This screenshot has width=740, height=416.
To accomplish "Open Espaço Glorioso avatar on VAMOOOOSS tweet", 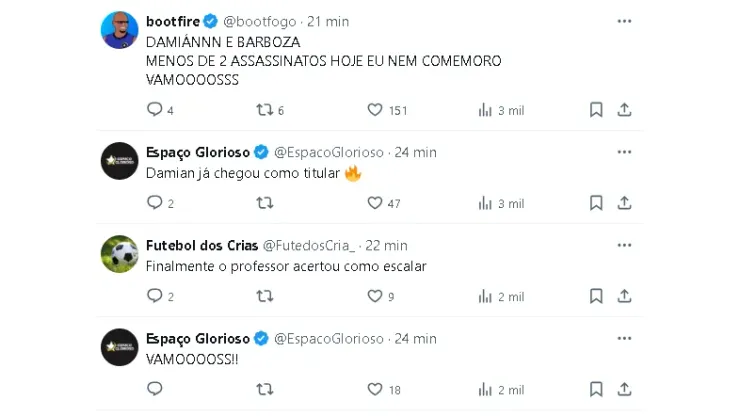I will click(120, 347).
